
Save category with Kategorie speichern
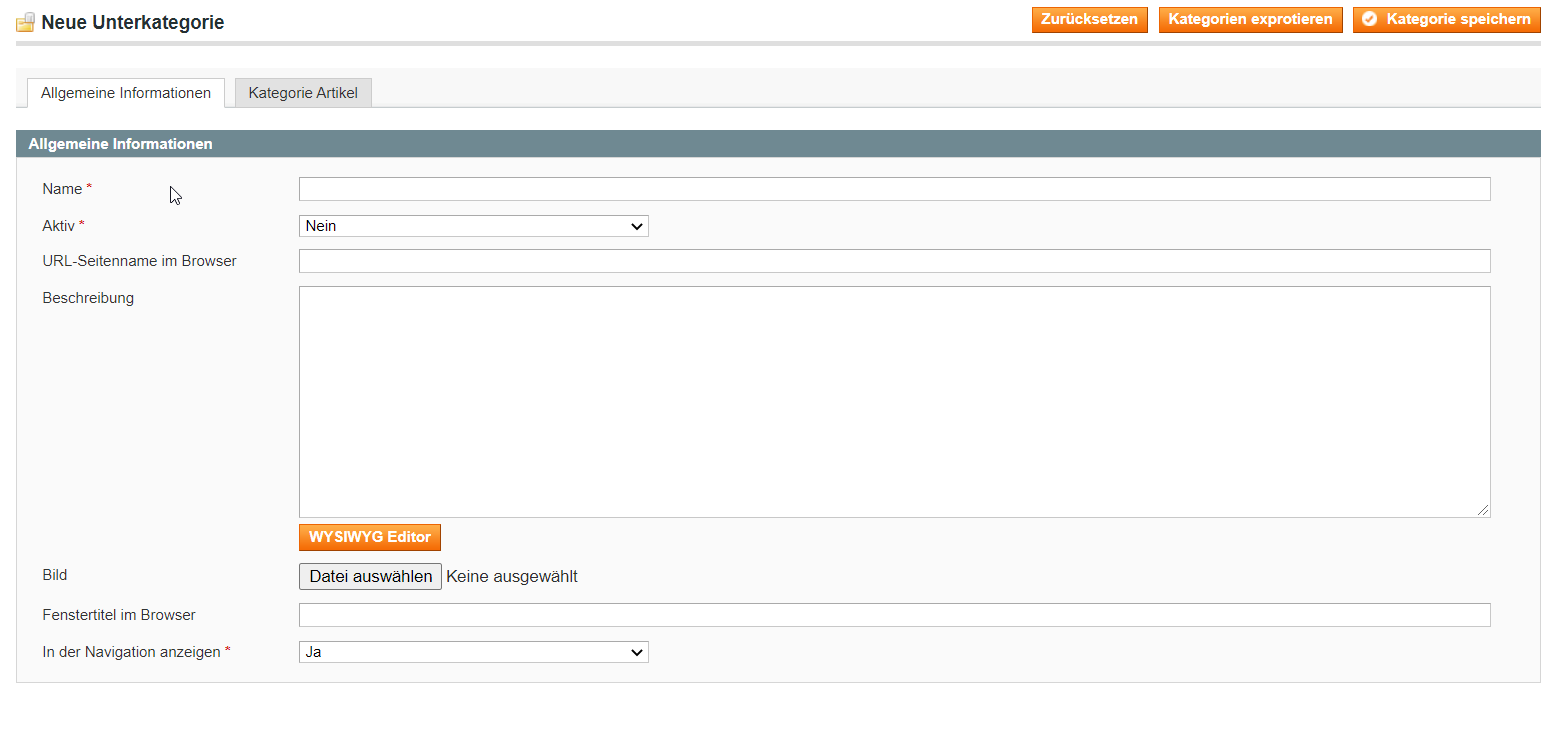pos(1446,20)
